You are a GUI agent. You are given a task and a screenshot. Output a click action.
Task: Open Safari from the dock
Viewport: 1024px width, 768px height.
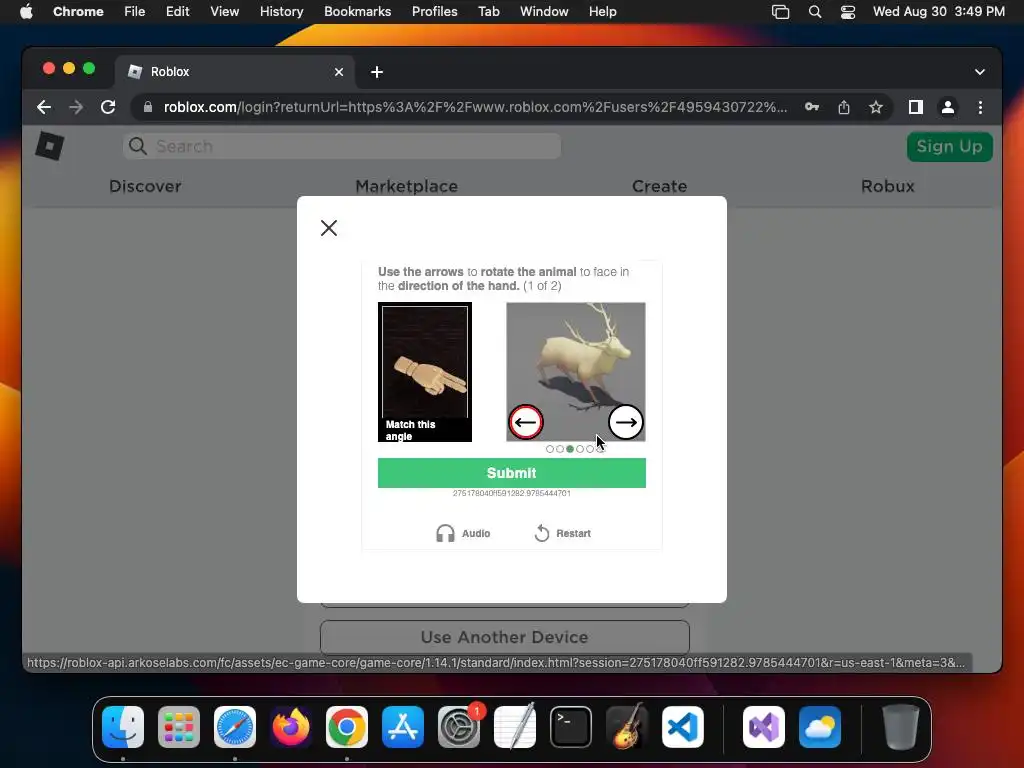(235, 727)
